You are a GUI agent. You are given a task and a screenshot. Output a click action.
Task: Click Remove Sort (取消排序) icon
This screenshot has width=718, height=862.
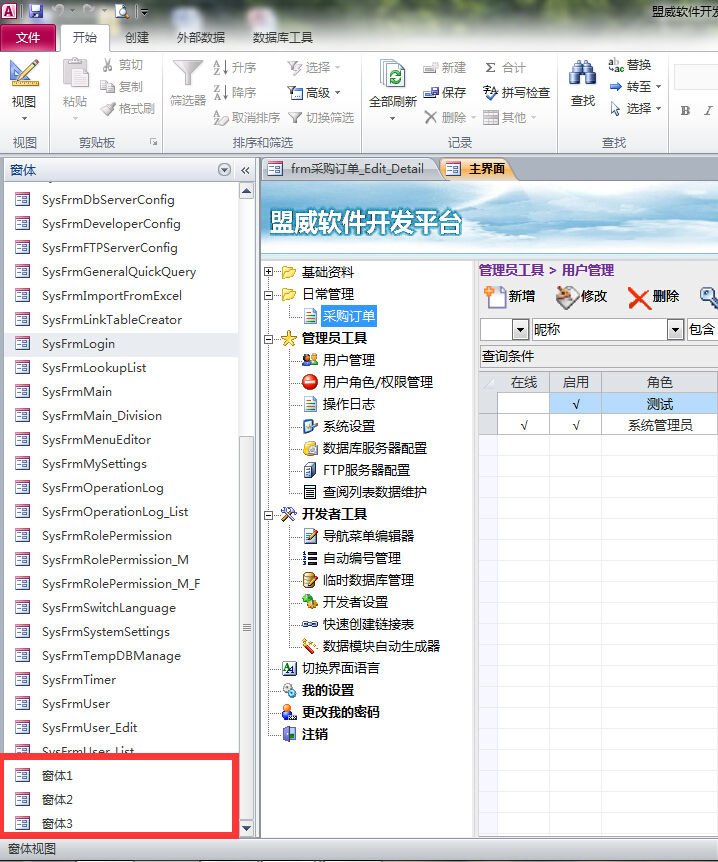click(x=220, y=118)
